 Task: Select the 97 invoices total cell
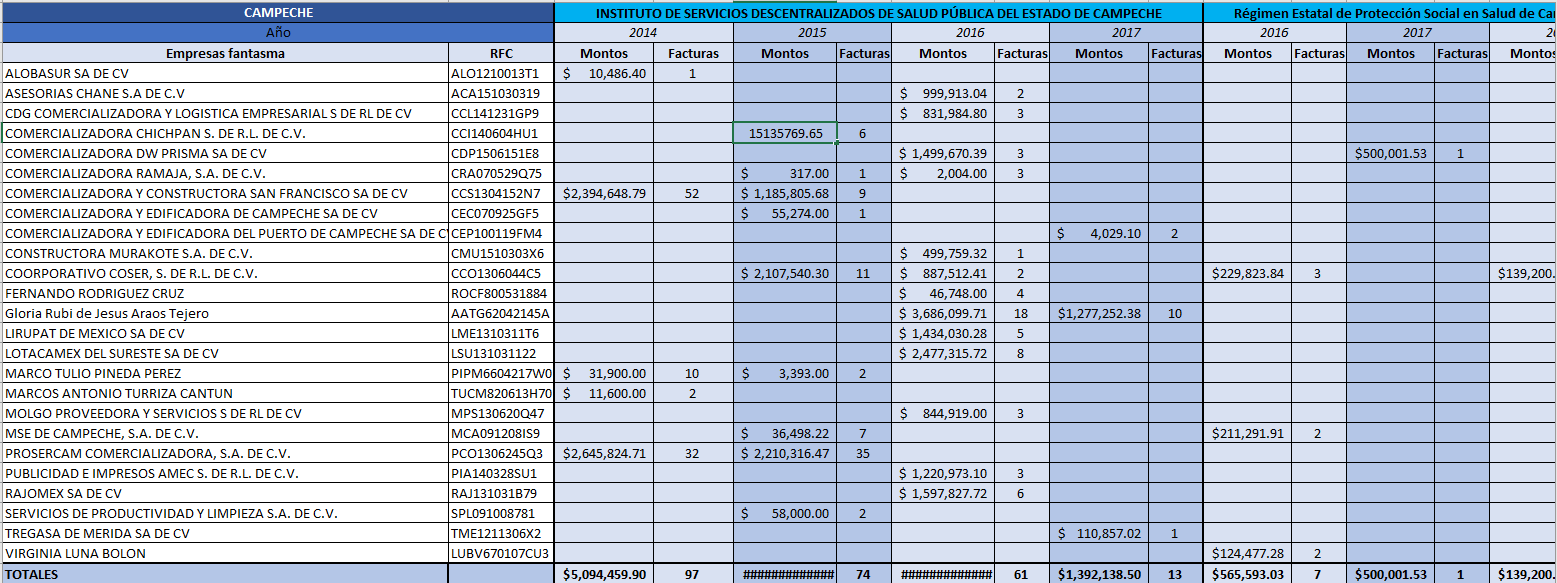[x=693, y=574]
